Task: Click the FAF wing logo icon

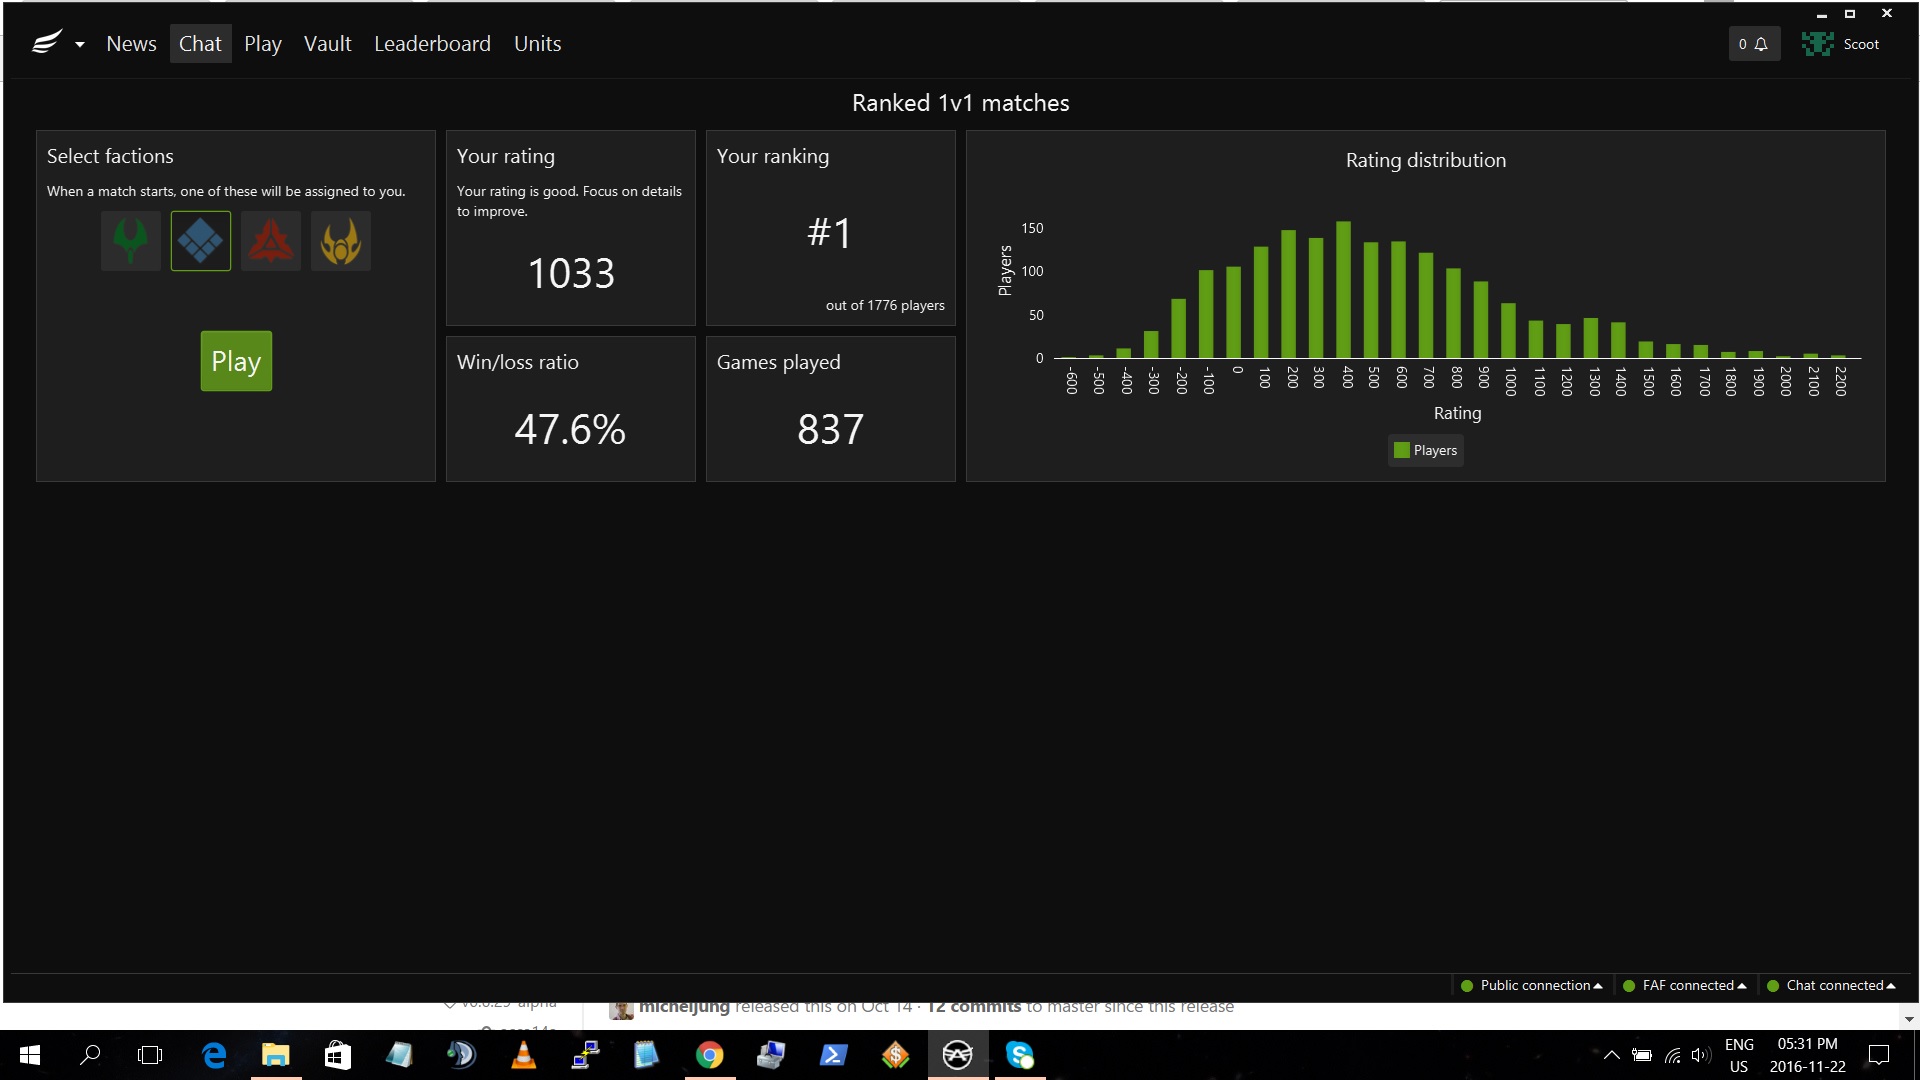Action: 46,43
